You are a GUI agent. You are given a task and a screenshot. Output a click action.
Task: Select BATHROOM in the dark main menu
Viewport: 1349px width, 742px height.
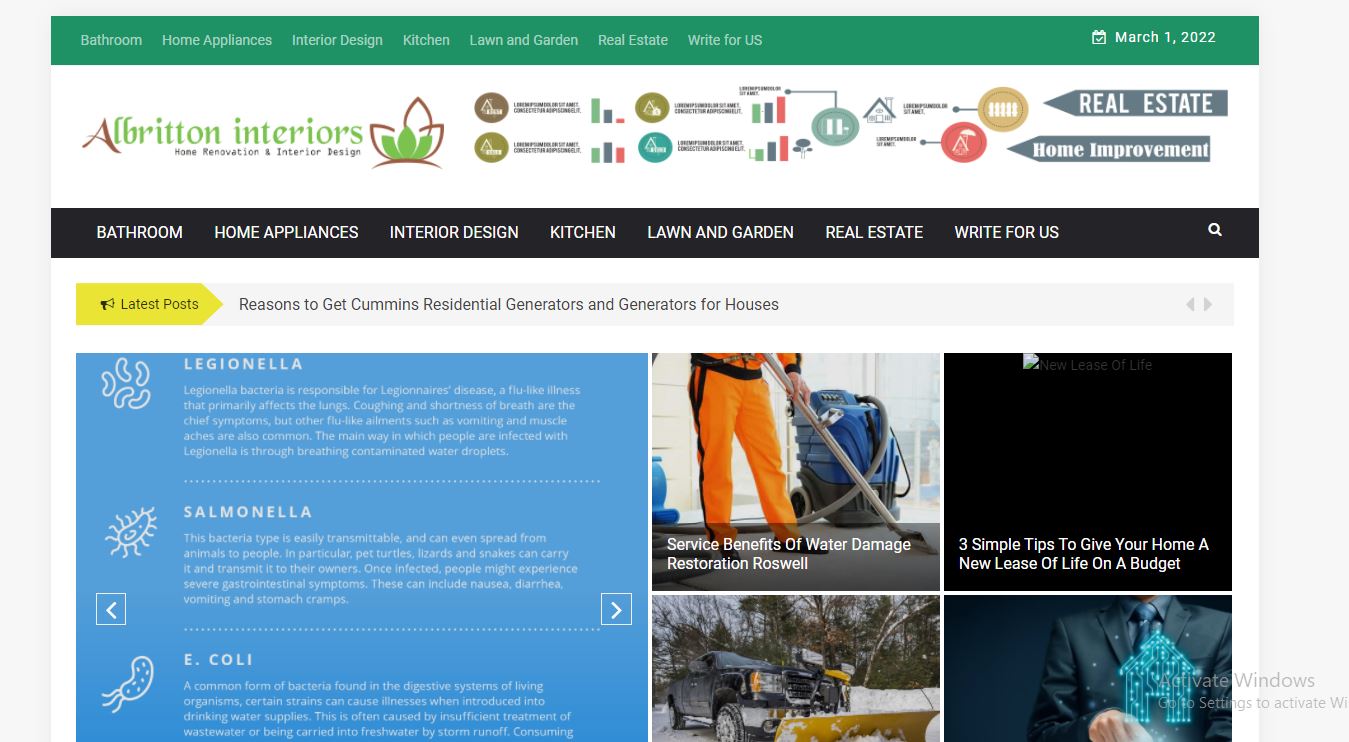click(139, 232)
